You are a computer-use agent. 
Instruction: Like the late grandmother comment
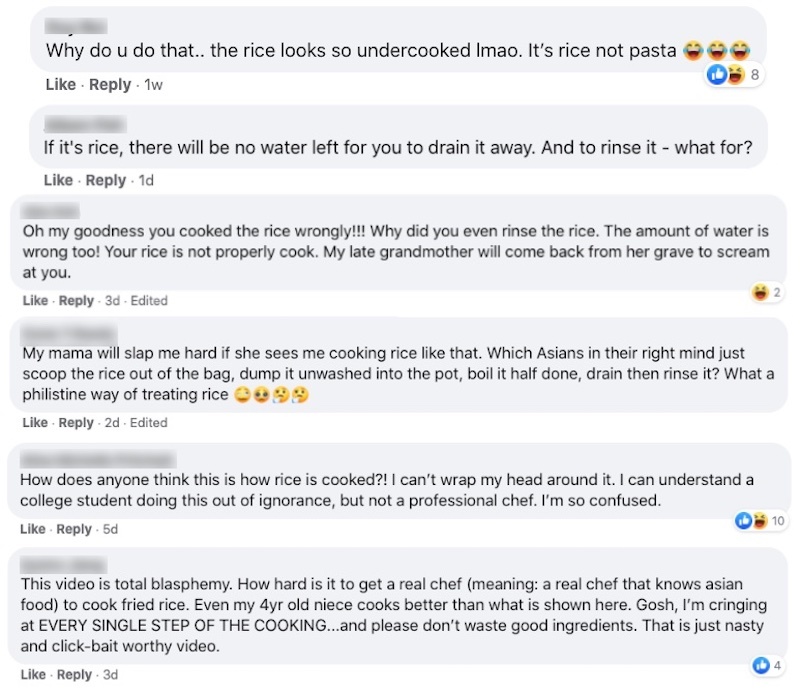pyautogui.click(x=35, y=301)
